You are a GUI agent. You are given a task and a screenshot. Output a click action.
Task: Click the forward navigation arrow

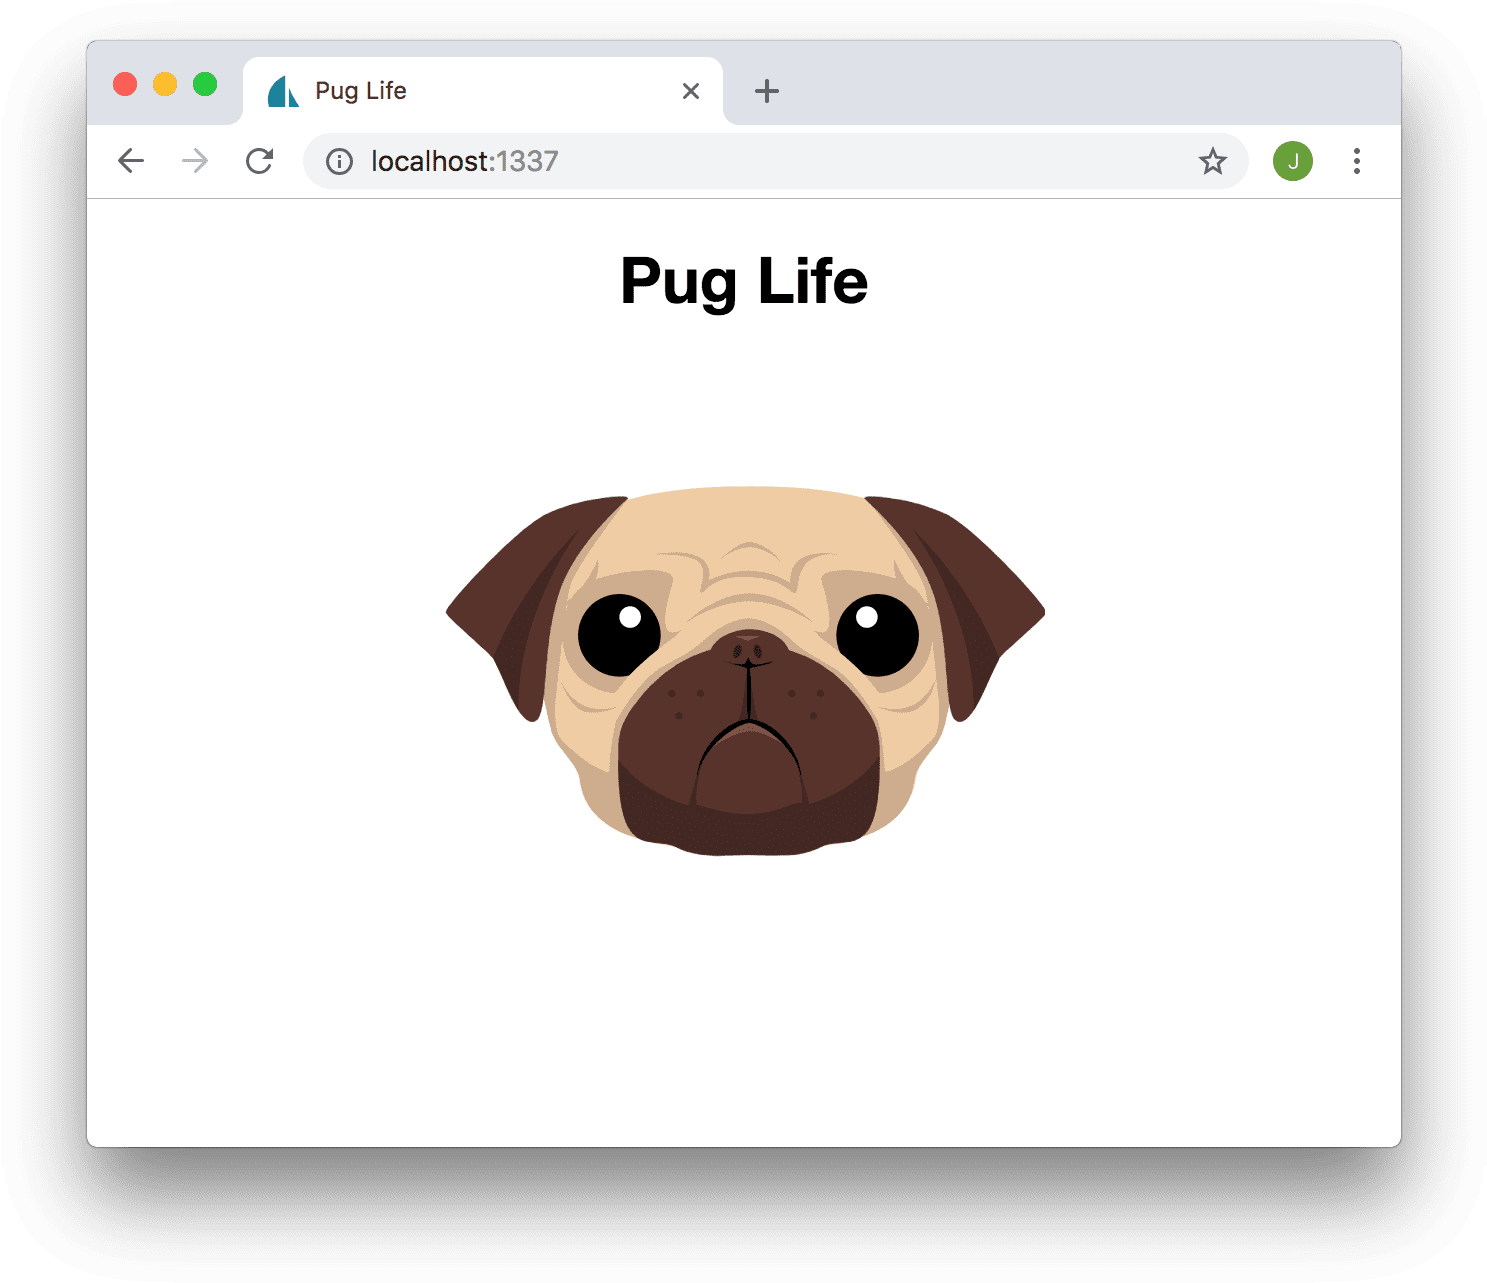click(194, 161)
